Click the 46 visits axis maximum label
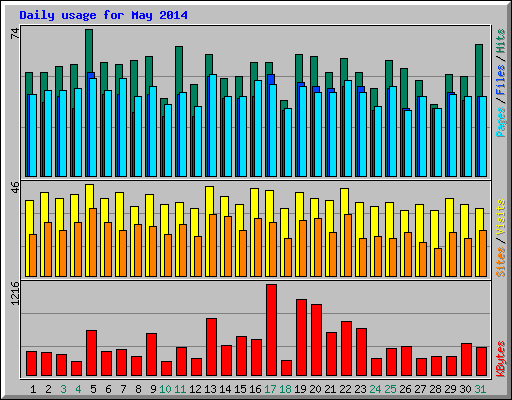The width and height of the screenshot is (512, 400). pos(15,187)
